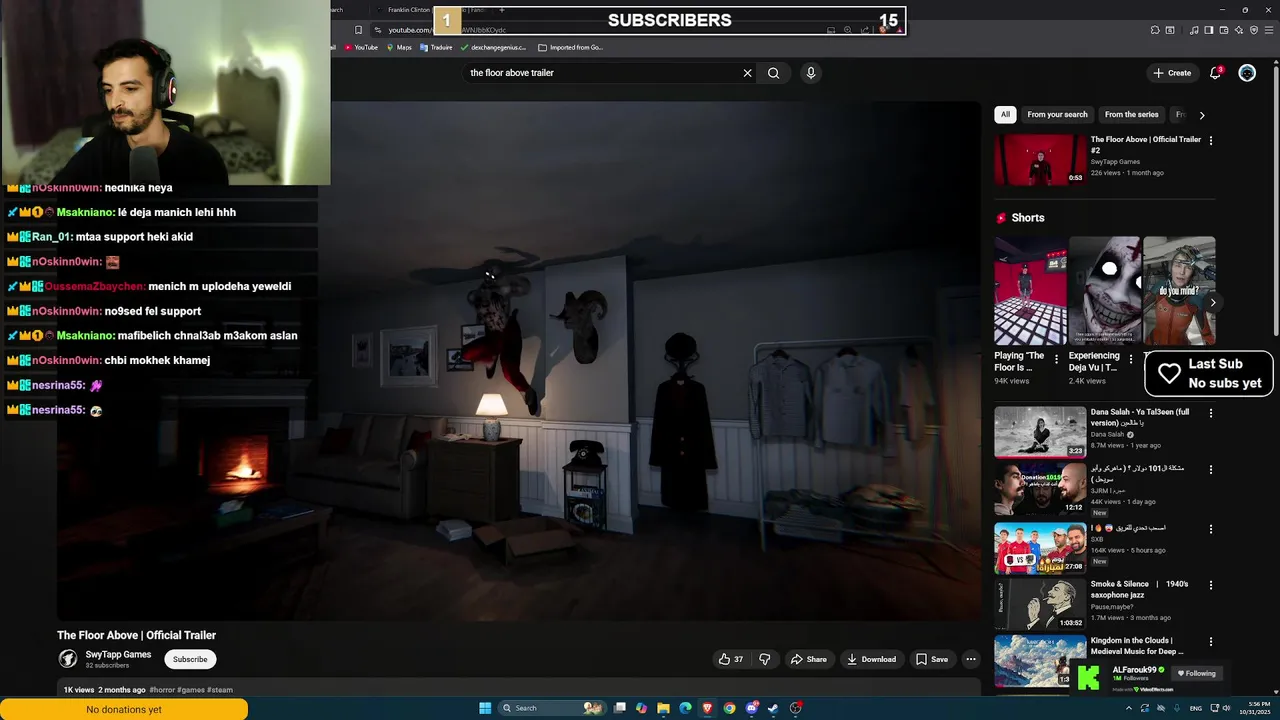Click the Share button
Screen dimensions: 1280x720
(x=808, y=659)
